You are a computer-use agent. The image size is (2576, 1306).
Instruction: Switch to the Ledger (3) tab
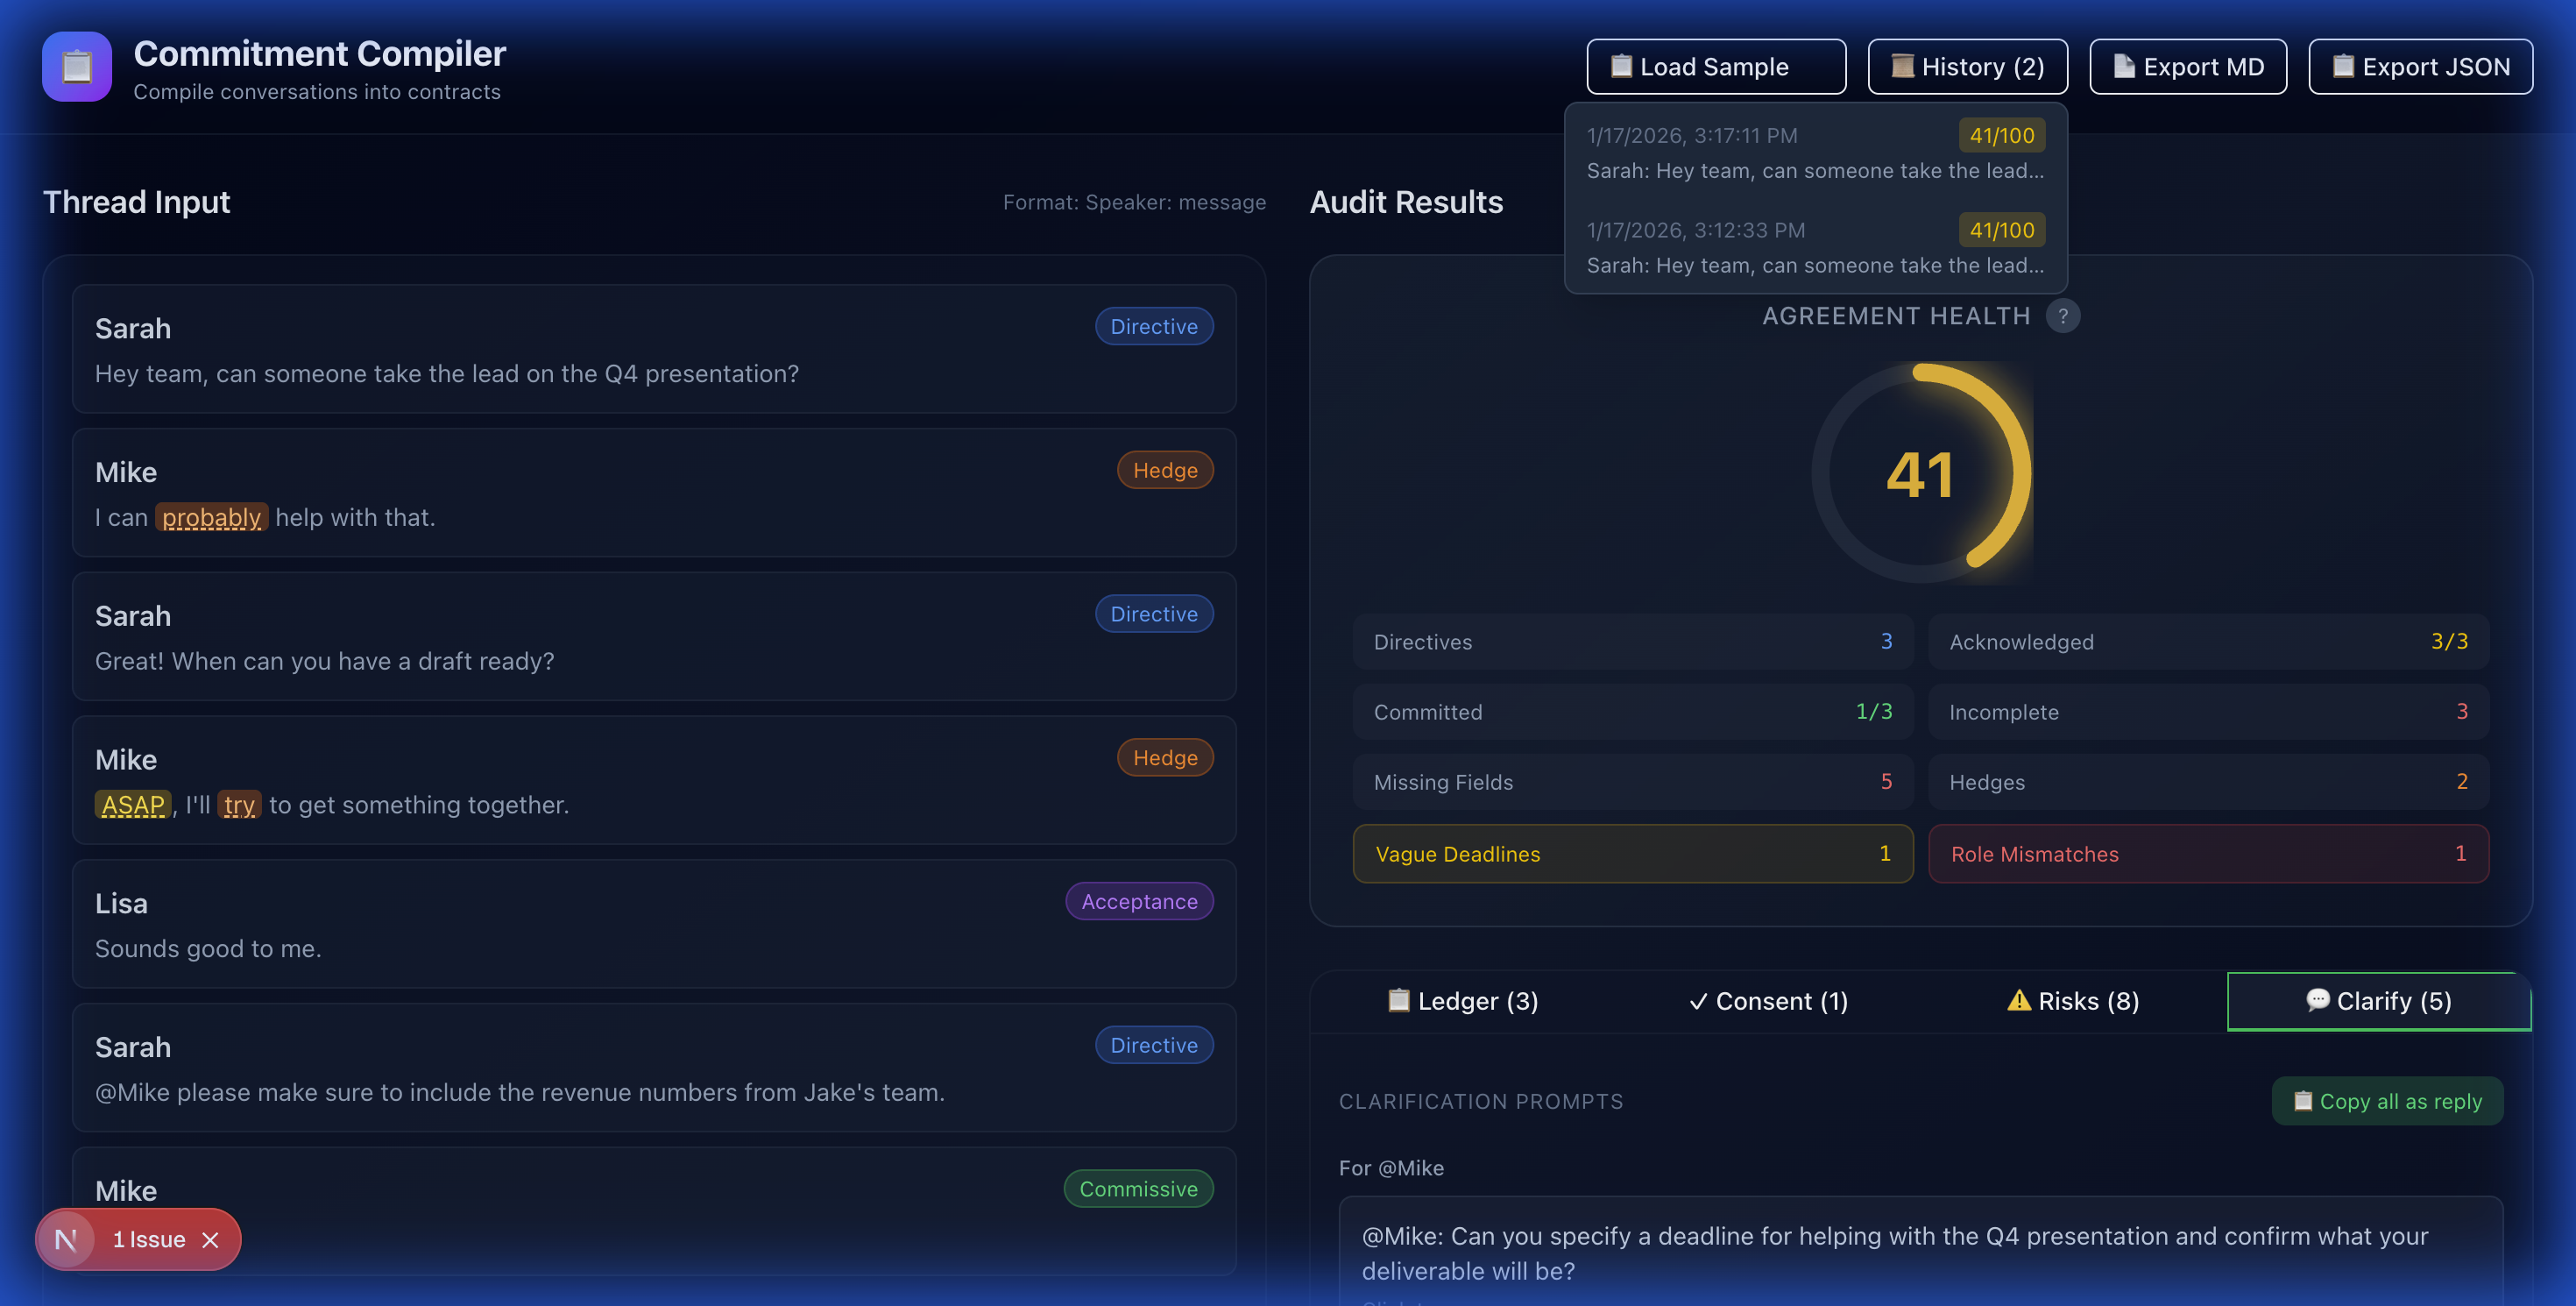(x=1462, y=1001)
